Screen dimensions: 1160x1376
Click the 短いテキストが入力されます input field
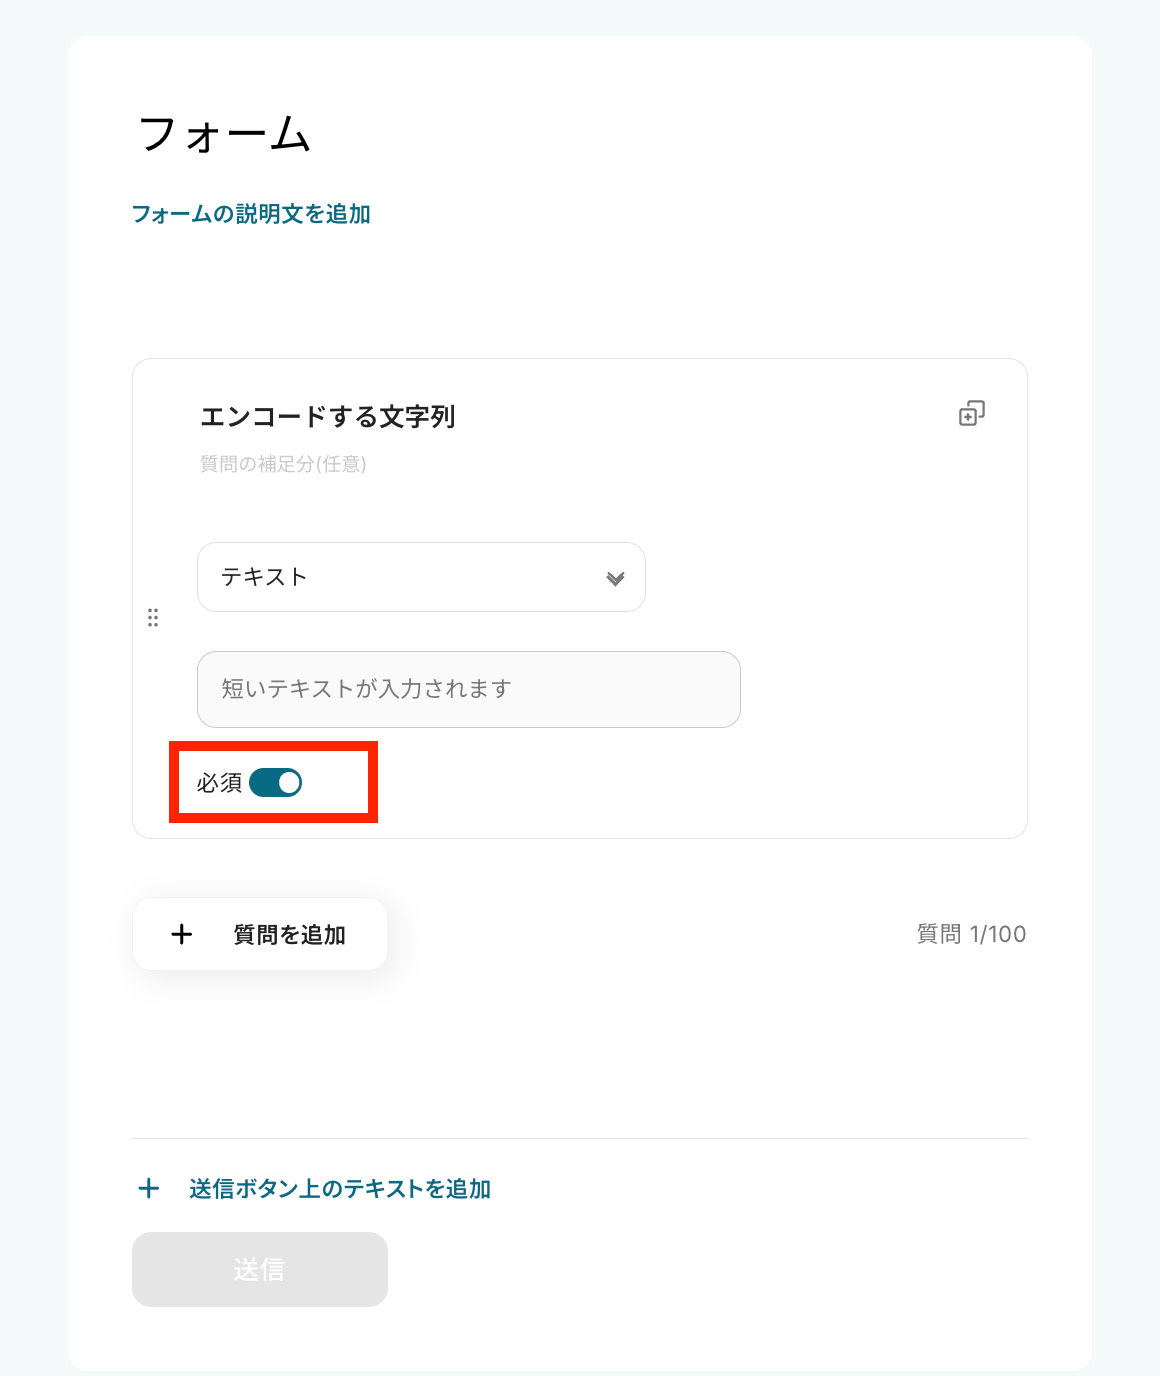point(468,689)
